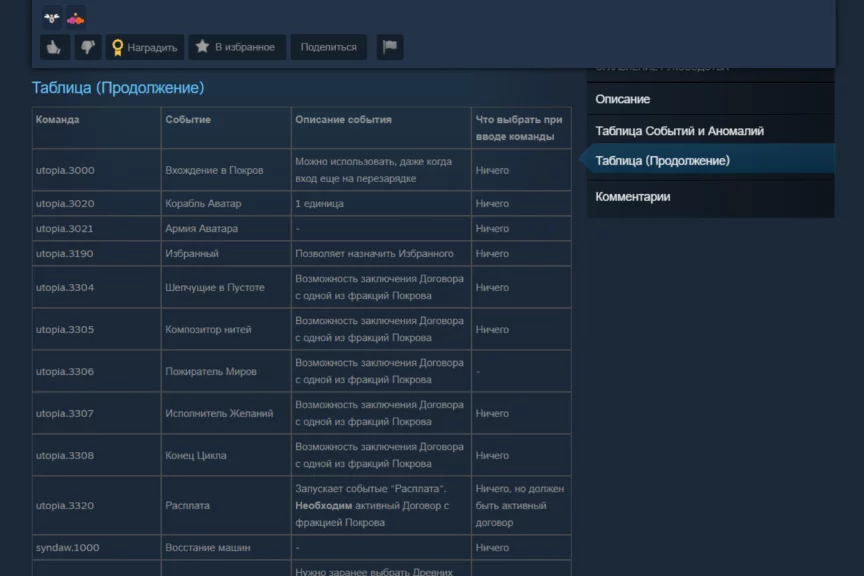Click the Корабль Аватар event cell

pos(203,204)
